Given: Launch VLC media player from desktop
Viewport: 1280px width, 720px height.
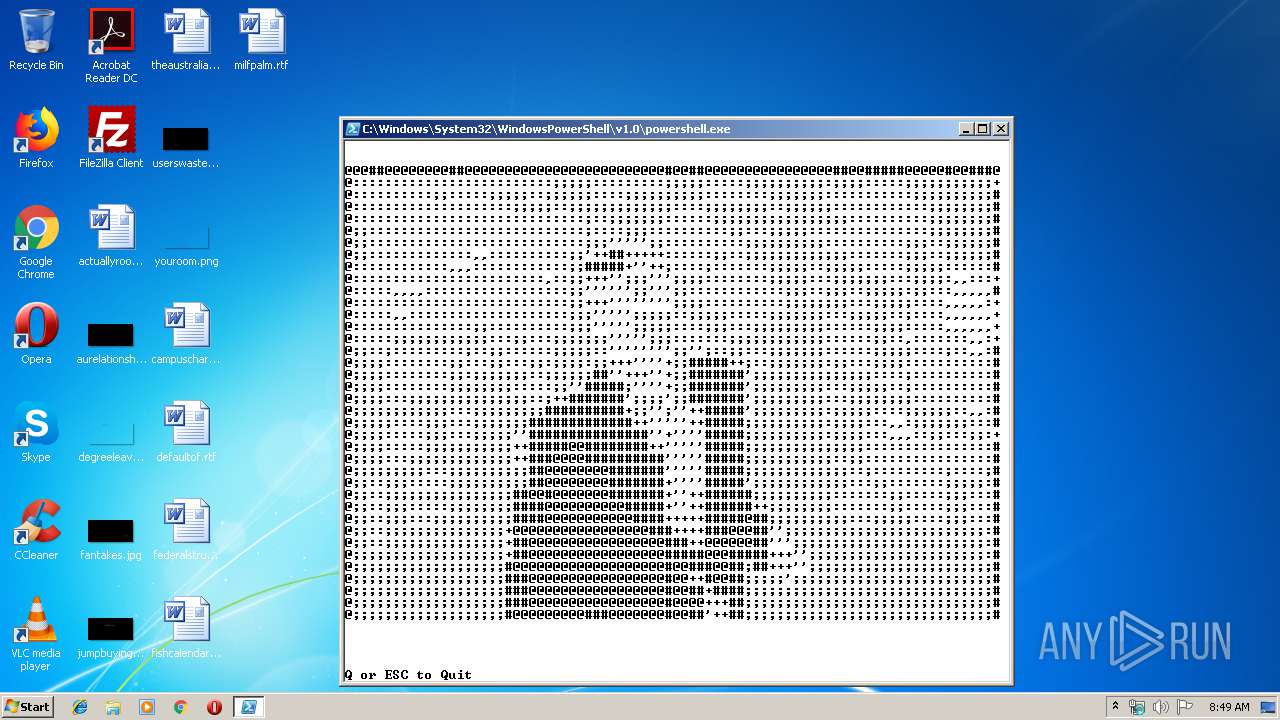Looking at the screenshot, I should click(36, 634).
